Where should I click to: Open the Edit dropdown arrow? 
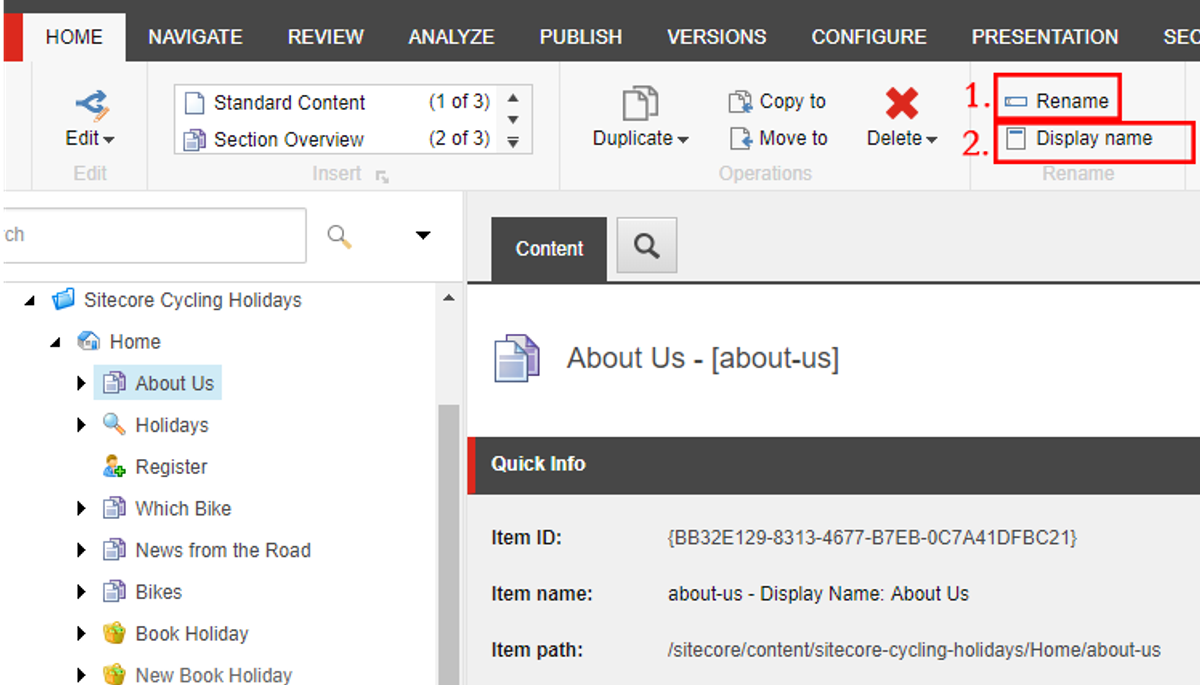[x=109, y=140]
